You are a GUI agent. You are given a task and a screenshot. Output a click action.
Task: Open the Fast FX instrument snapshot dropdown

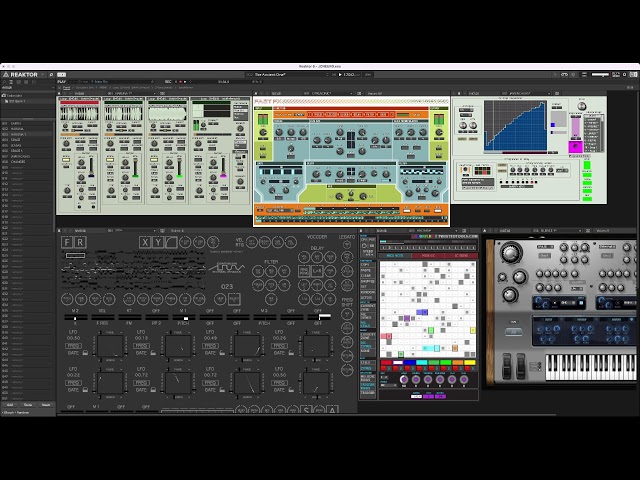click(x=328, y=93)
